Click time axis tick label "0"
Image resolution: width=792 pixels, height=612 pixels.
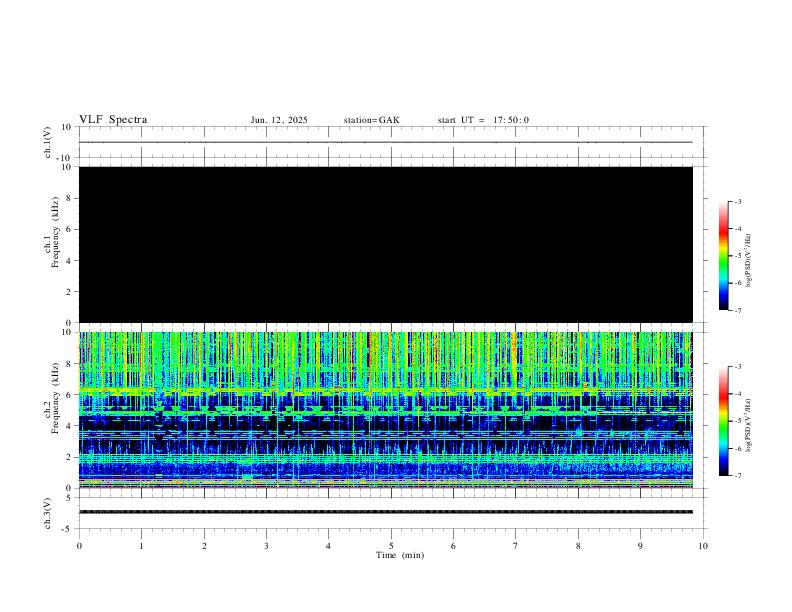(79, 546)
